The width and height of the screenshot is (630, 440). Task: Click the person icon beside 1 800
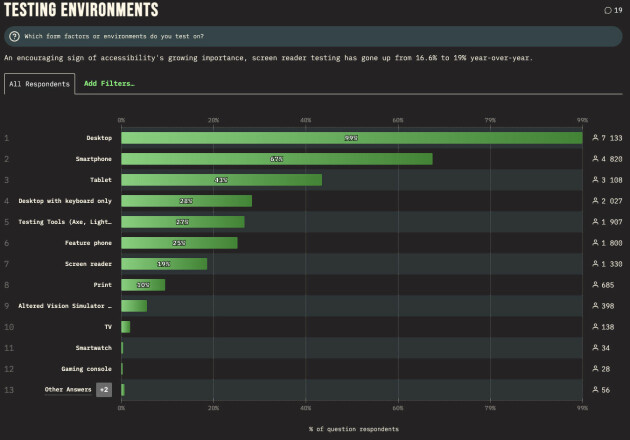595,243
